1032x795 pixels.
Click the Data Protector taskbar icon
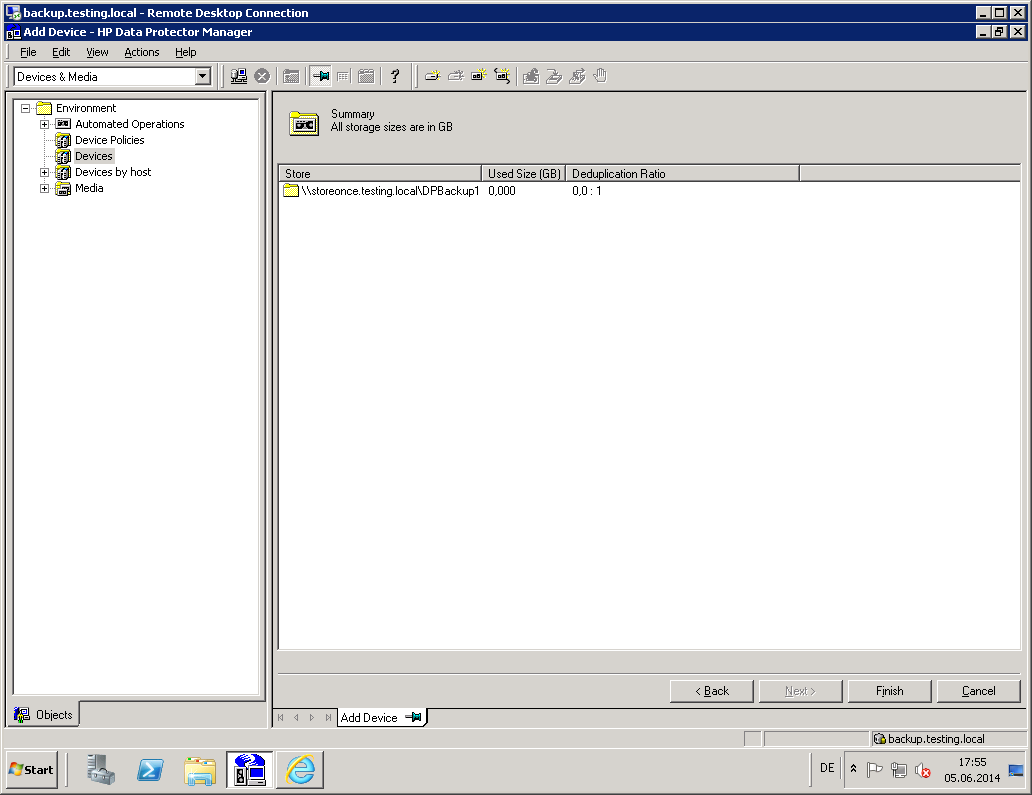click(x=249, y=769)
